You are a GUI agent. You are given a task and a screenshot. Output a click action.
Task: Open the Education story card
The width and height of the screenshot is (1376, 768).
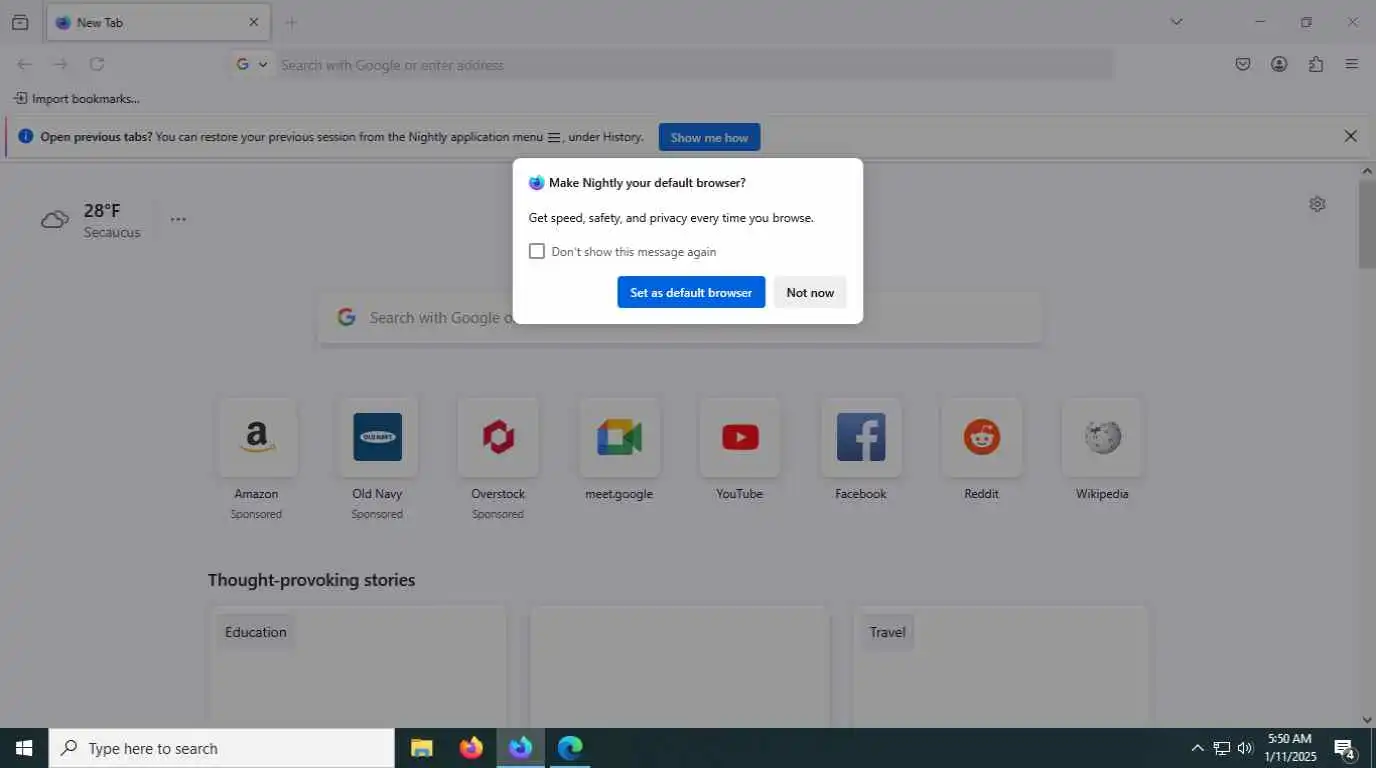(x=358, y=666)
